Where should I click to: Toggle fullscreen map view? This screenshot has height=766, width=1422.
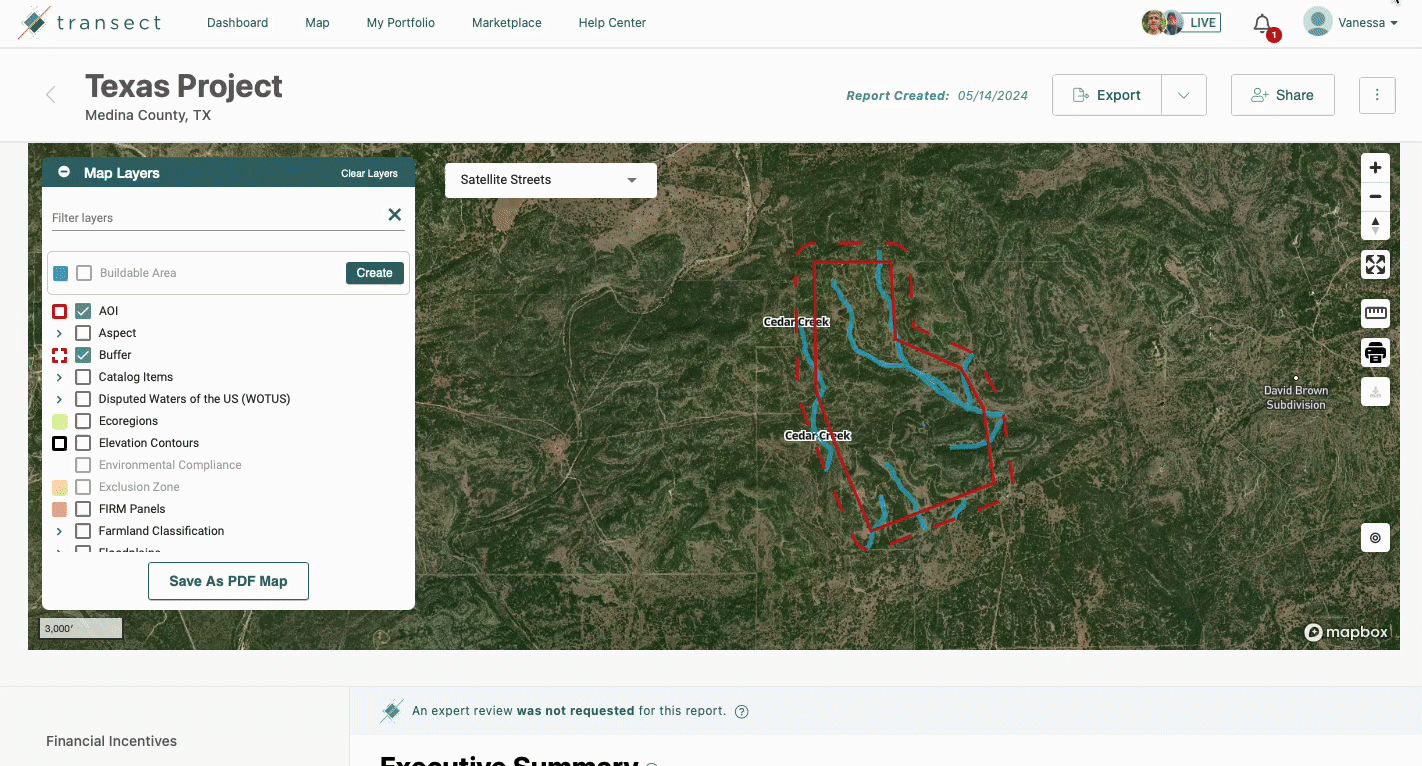point(1376,265)
